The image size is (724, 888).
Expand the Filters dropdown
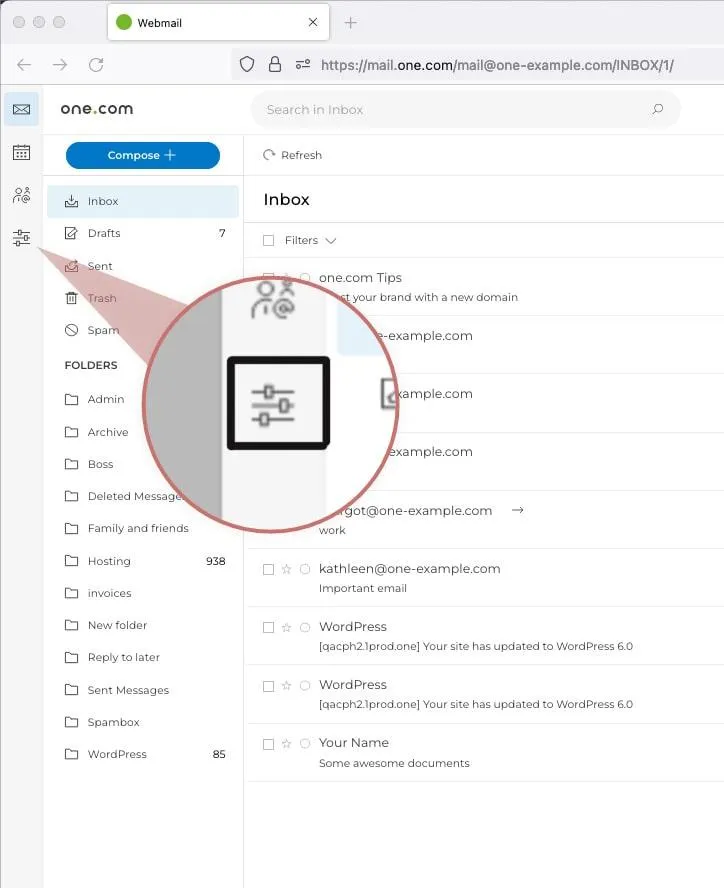pyautogui.click(x=310, y=241)
